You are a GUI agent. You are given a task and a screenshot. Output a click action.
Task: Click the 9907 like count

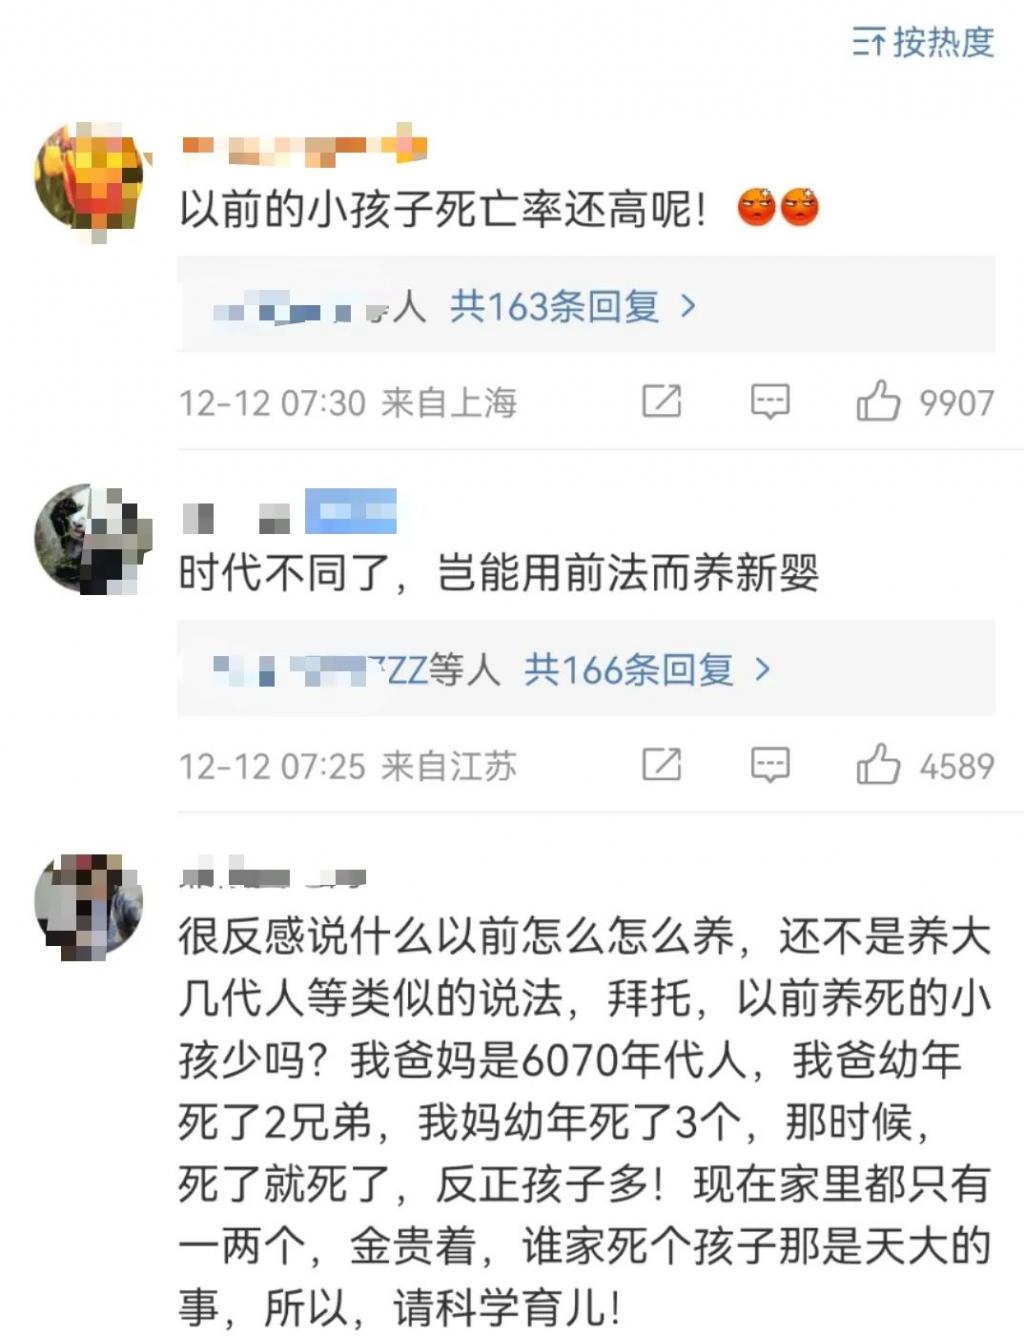(956, 403)
